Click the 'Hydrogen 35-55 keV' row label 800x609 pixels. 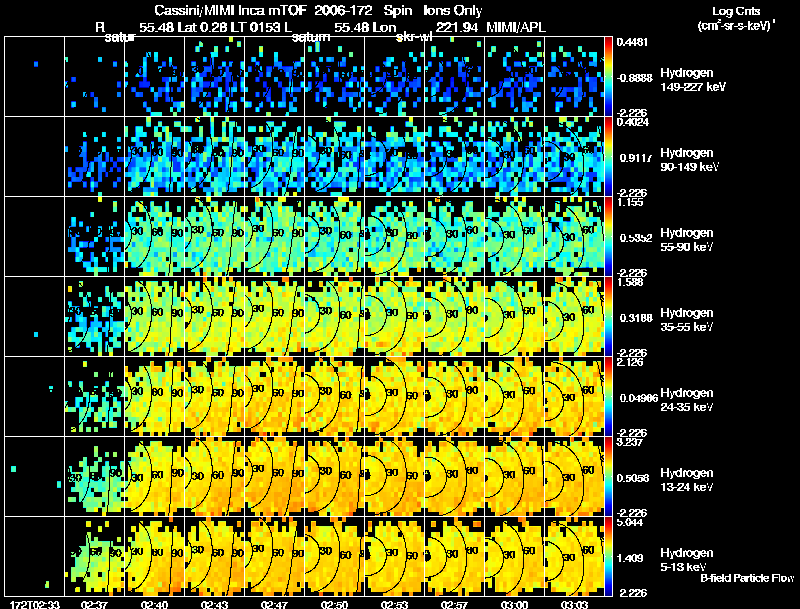point(687,320)
